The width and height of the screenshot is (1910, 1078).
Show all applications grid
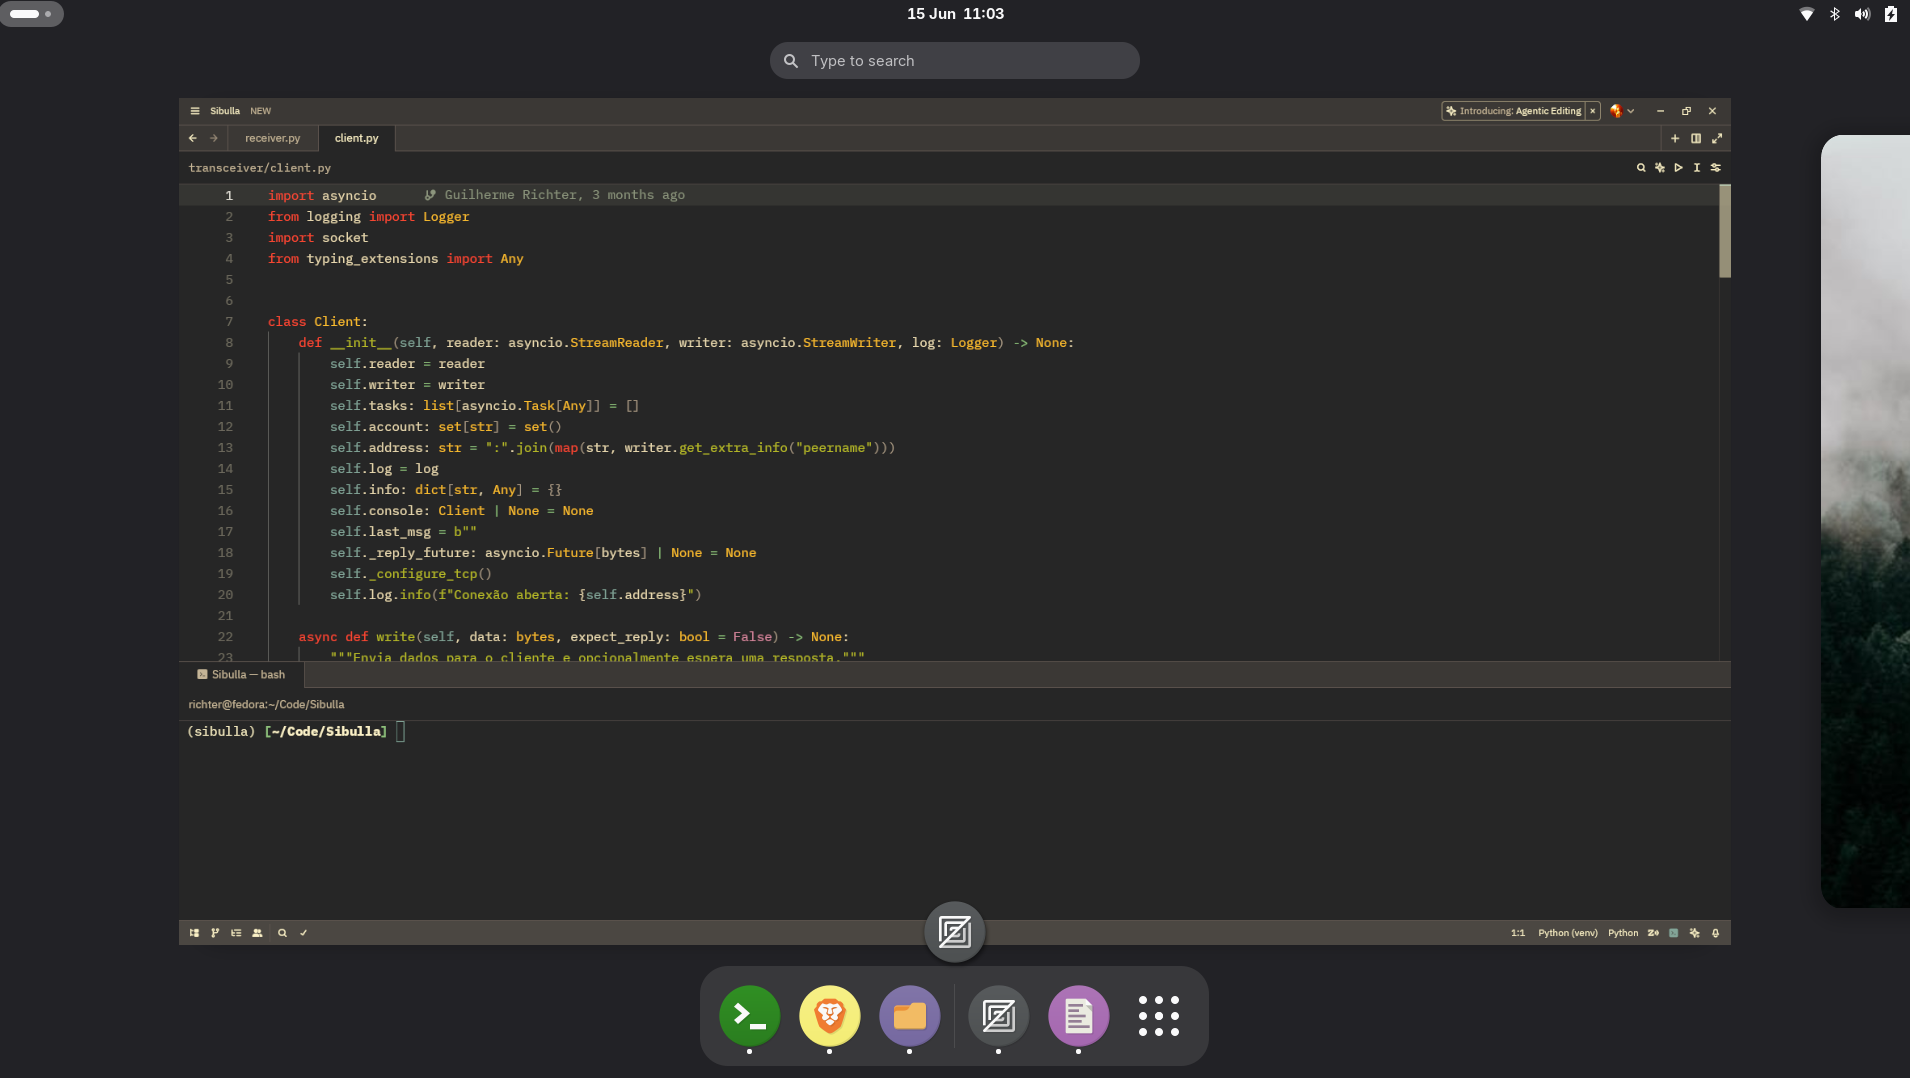1158,1016
